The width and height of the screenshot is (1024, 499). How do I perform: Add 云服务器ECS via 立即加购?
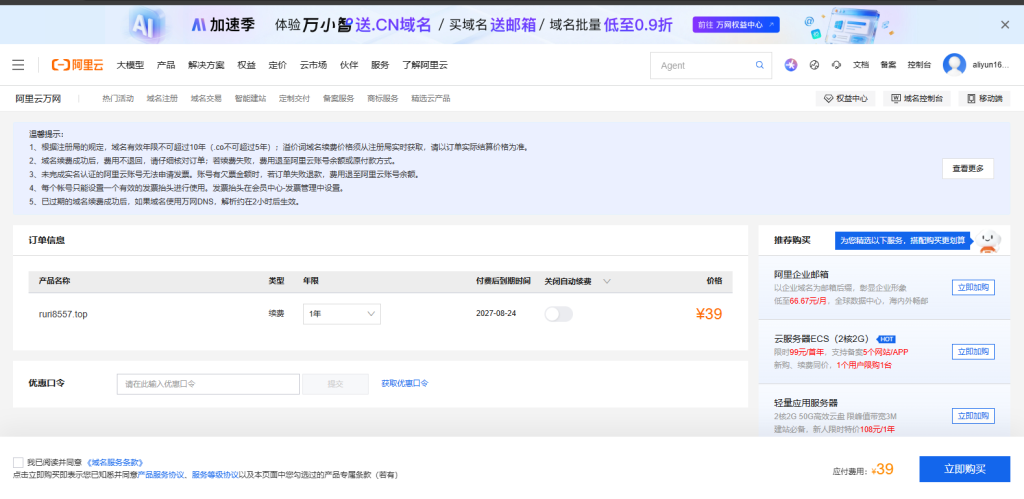(x=973, y=351)
